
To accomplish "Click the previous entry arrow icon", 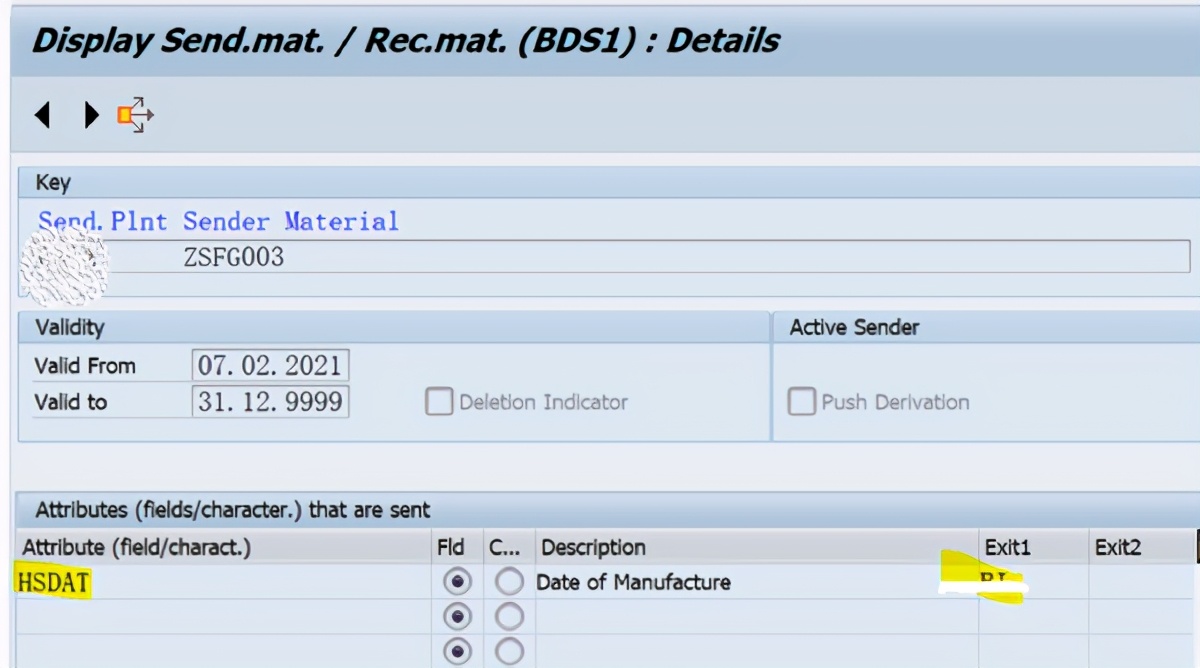I will click(42, 115).
